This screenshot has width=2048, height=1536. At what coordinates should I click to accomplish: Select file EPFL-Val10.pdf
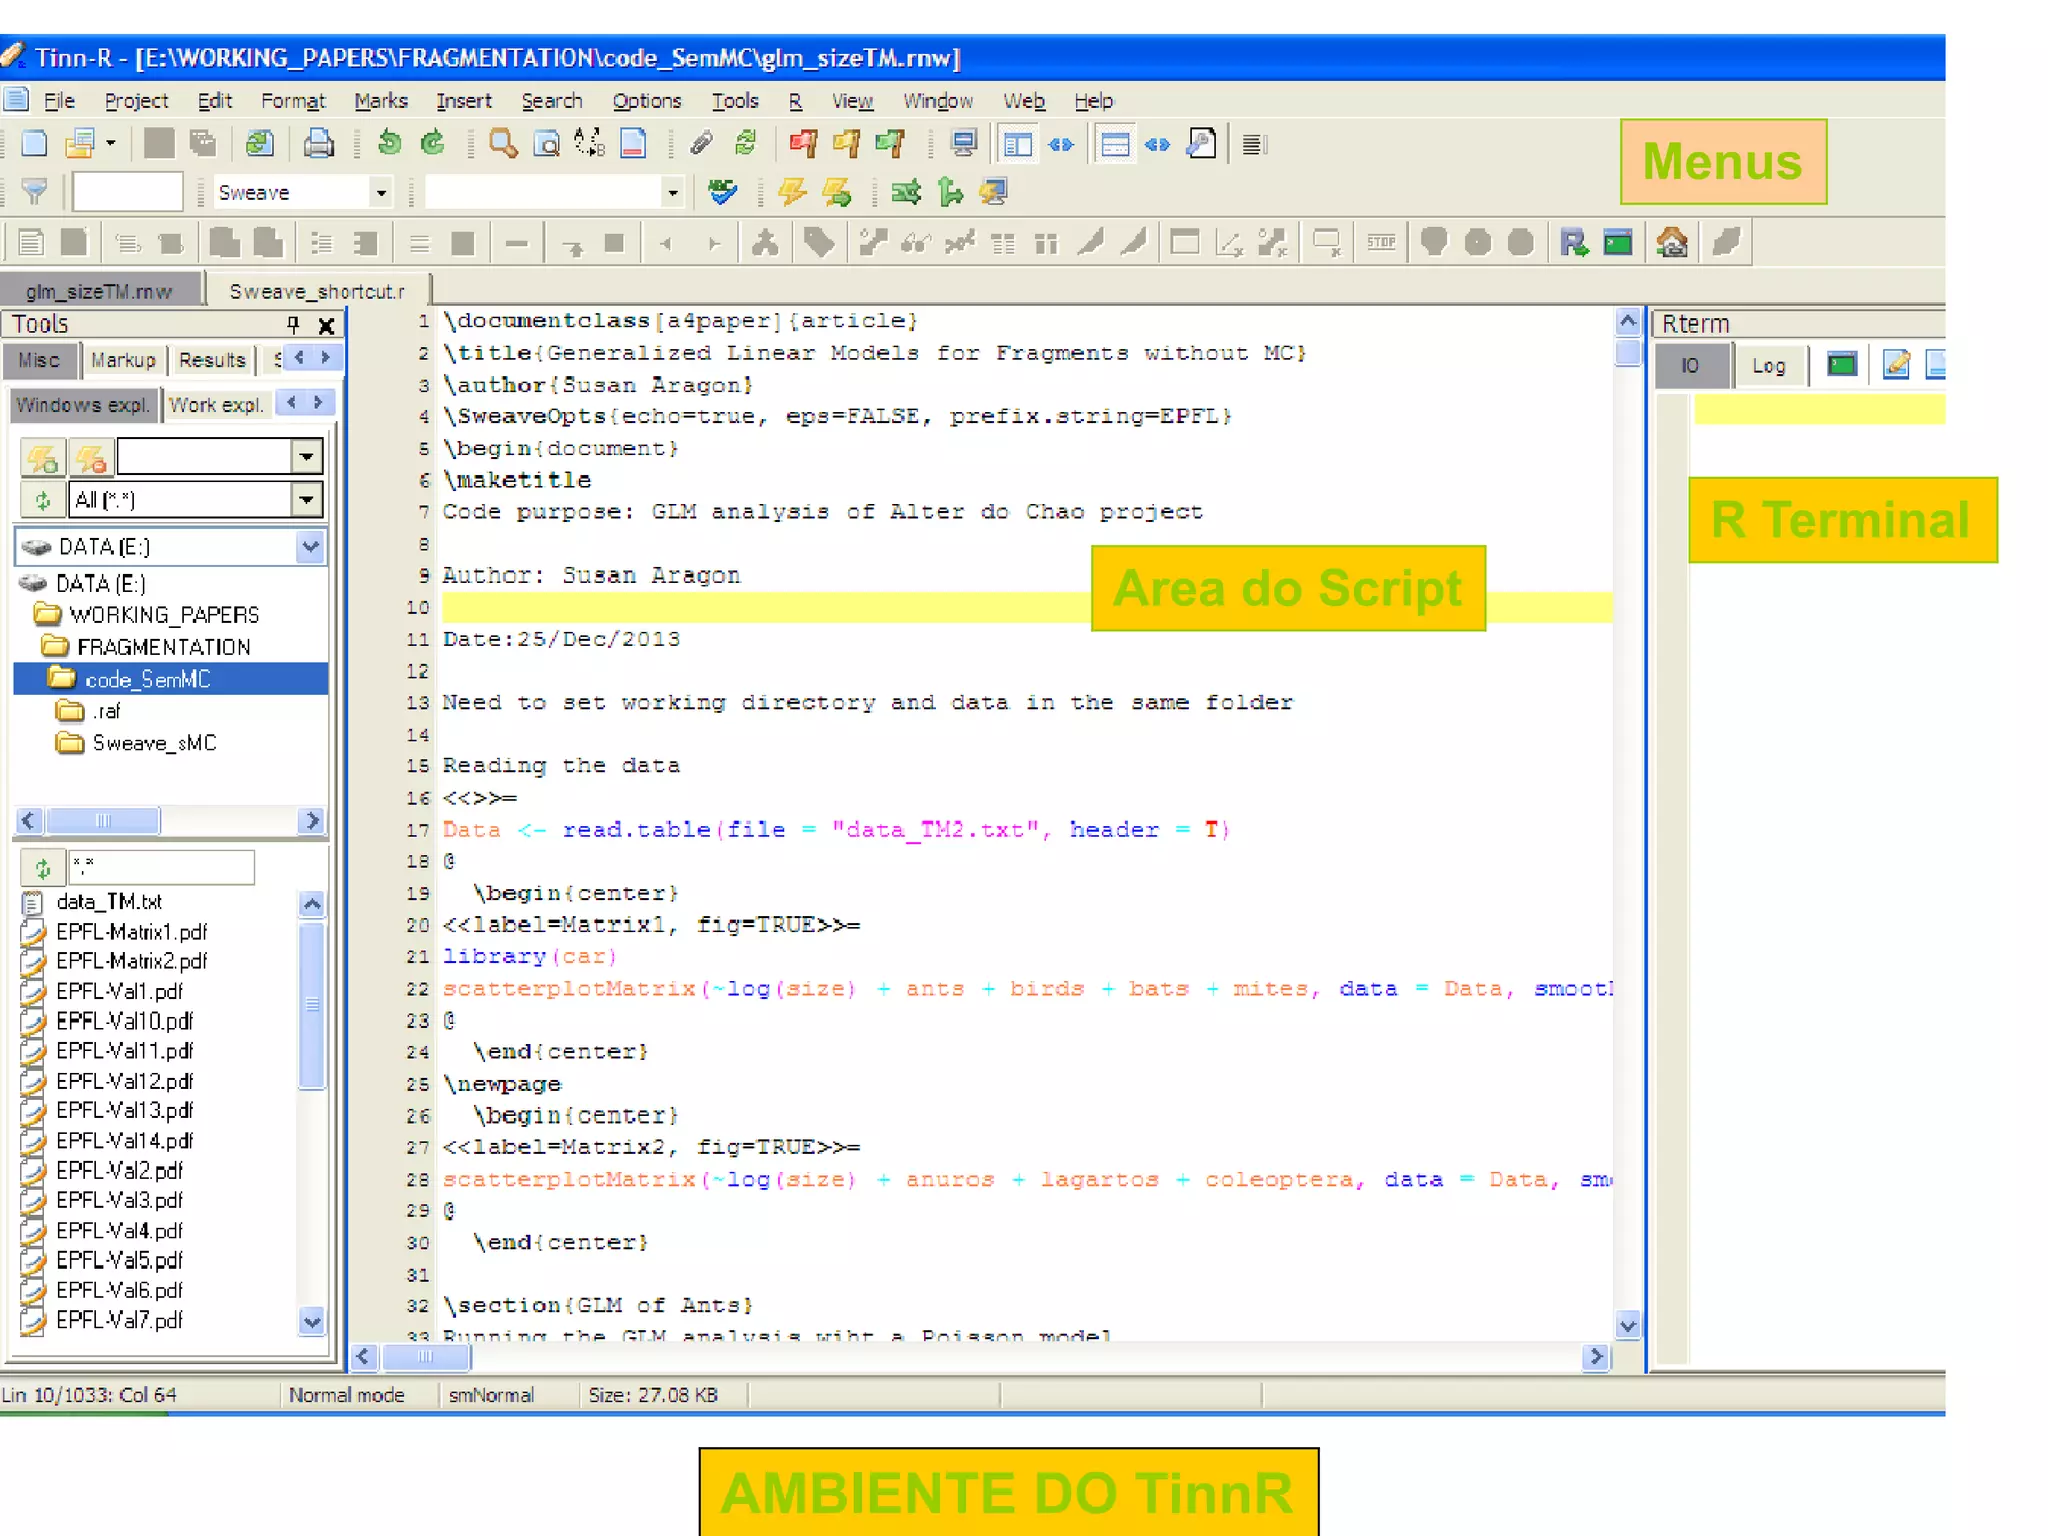124,1021
